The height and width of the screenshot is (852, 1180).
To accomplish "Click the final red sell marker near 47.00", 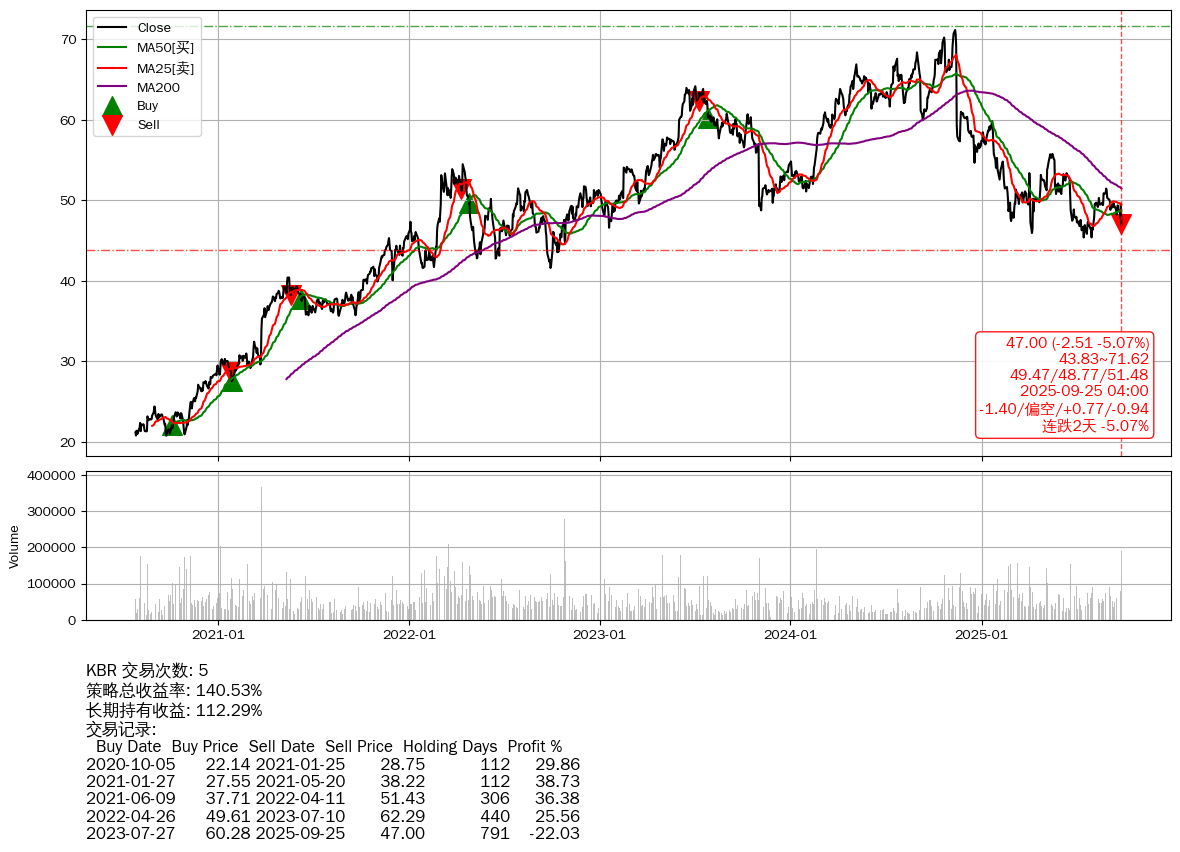I will click(1121, 224).
